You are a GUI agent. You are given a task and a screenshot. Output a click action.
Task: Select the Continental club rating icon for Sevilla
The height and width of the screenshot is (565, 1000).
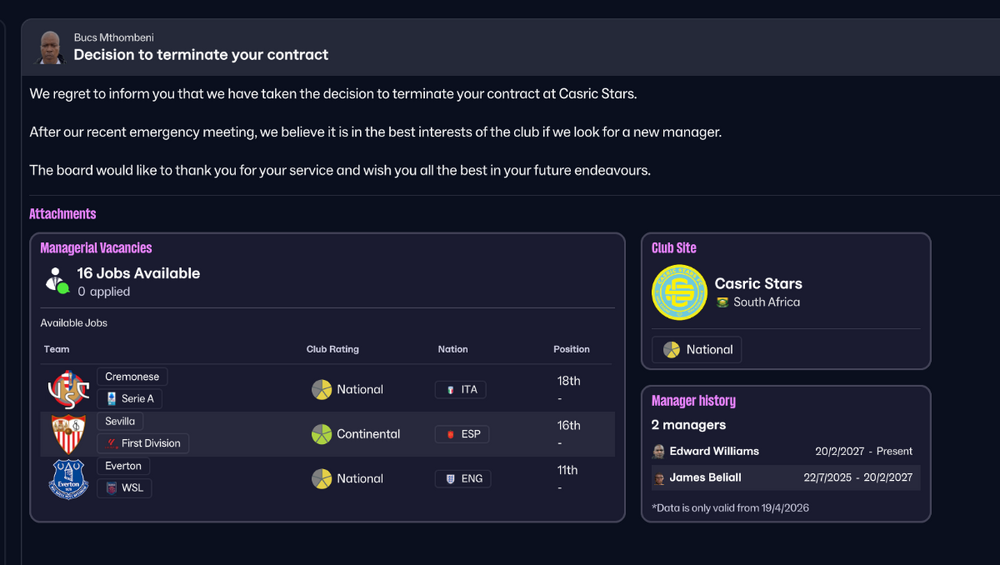pyautogui.click(x=321, y=434)
